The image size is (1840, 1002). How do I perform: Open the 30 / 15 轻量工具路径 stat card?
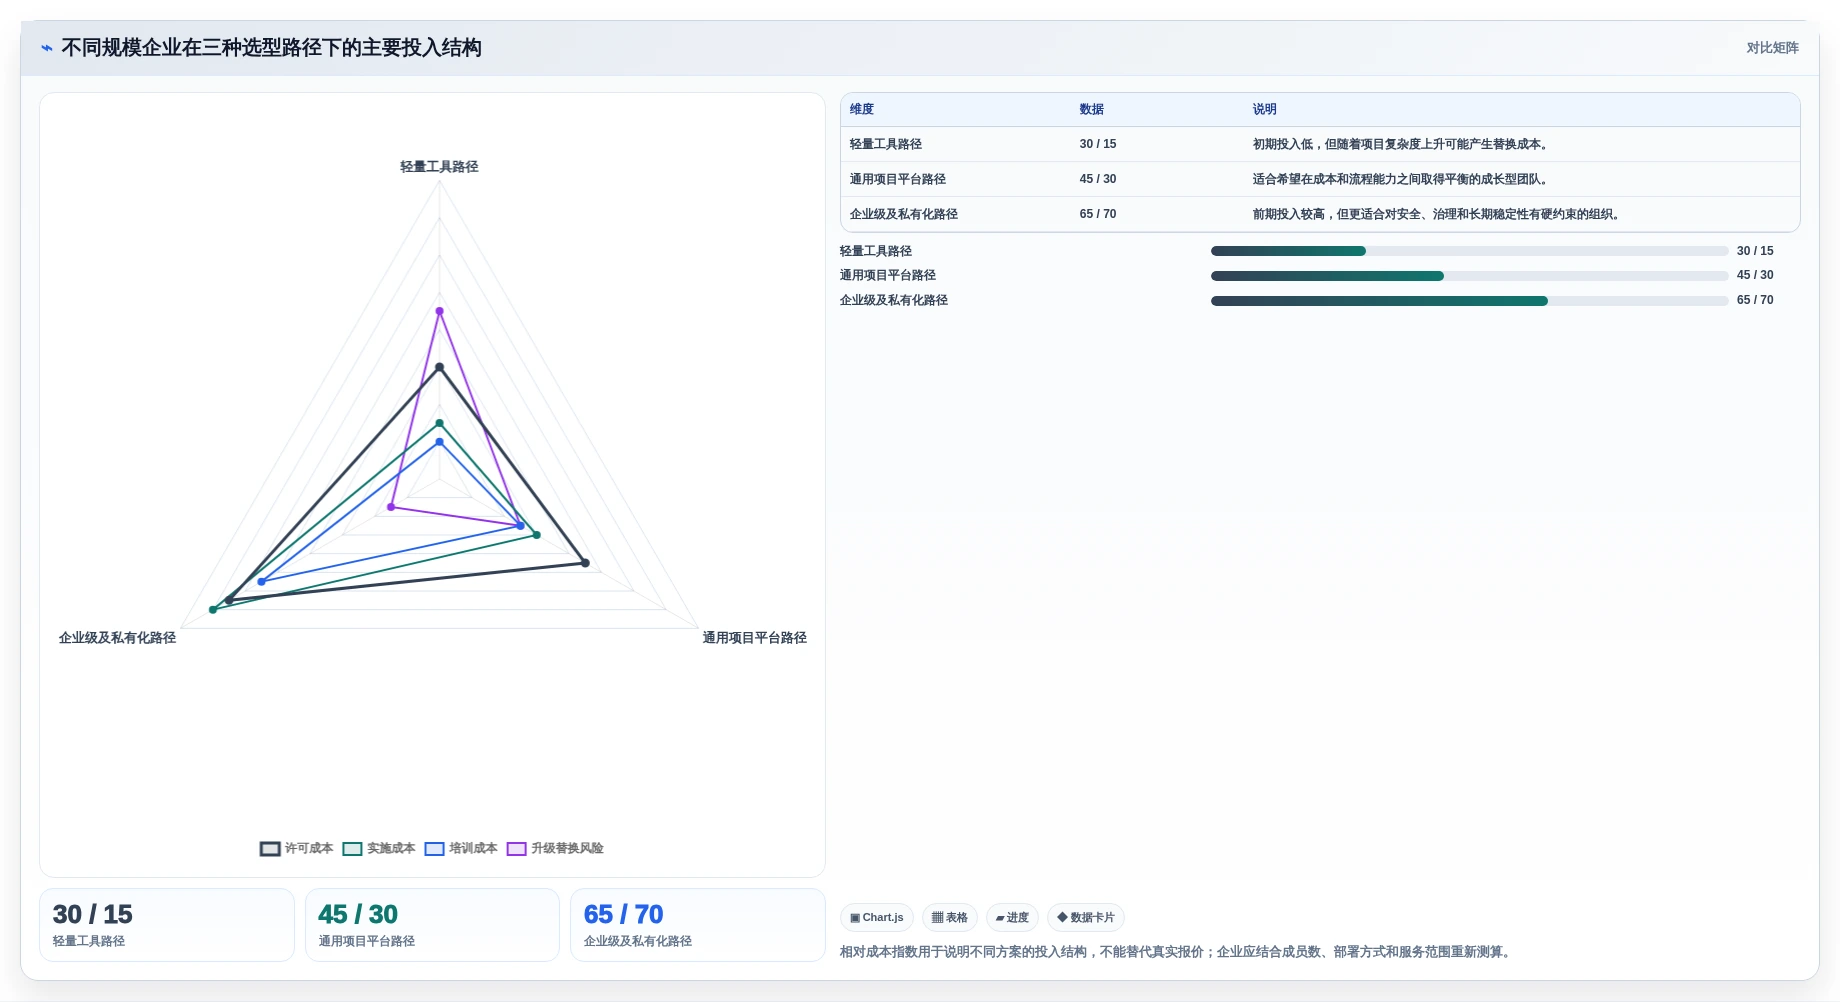(167, 925)
